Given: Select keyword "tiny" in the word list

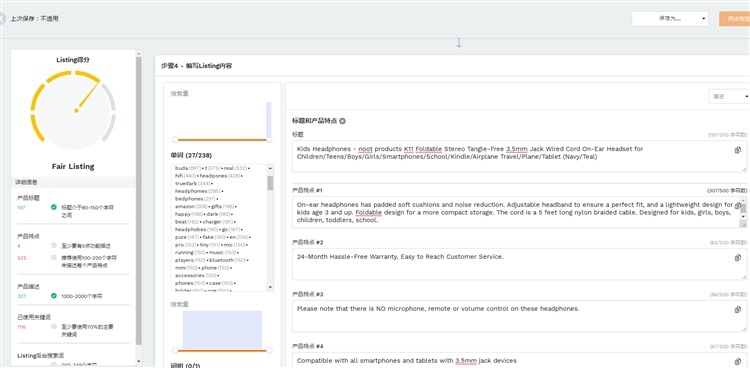Looking at the screenshot, I should click(x=204, y=245).
